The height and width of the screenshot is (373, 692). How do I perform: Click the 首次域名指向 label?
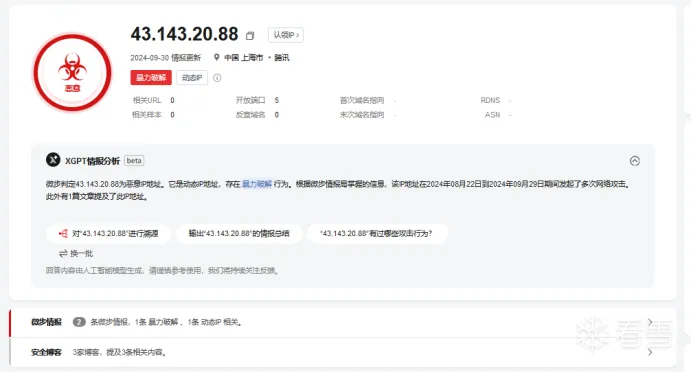point(362,101)
